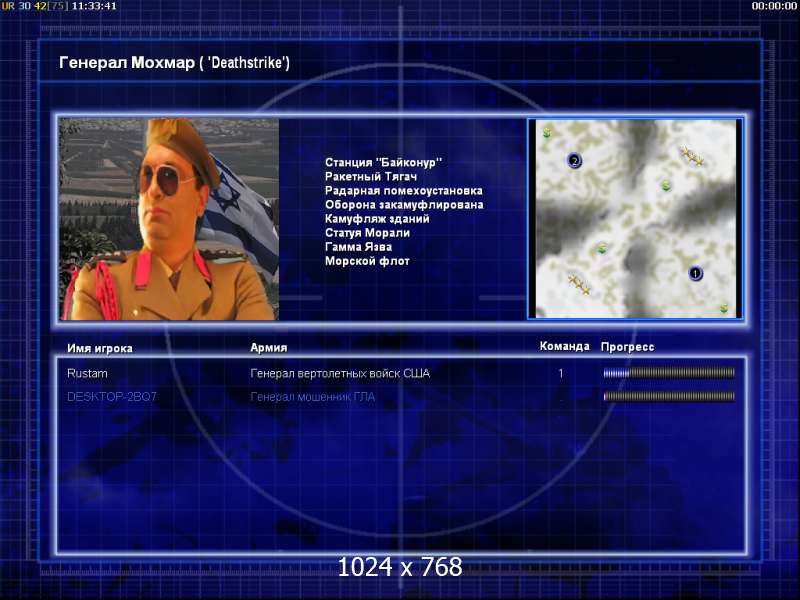Click the 'Статуя Морали' list entry
The height and width of the screenshot is (600, 800).
click(367, 233)
